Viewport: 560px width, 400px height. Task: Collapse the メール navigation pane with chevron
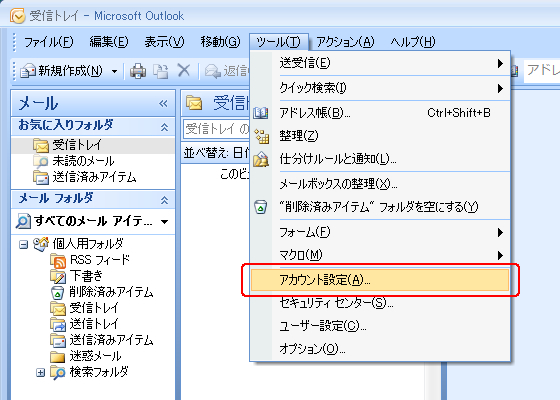pos(163,104)
